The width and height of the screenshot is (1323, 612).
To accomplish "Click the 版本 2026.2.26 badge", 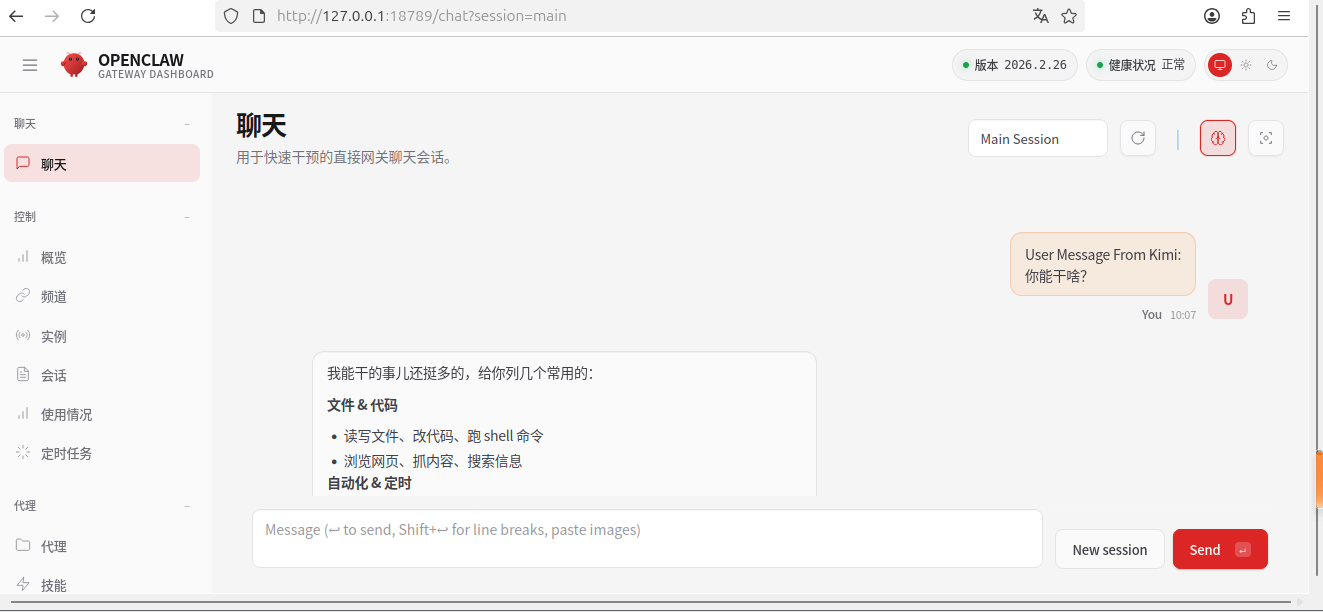I will 1015,65.
